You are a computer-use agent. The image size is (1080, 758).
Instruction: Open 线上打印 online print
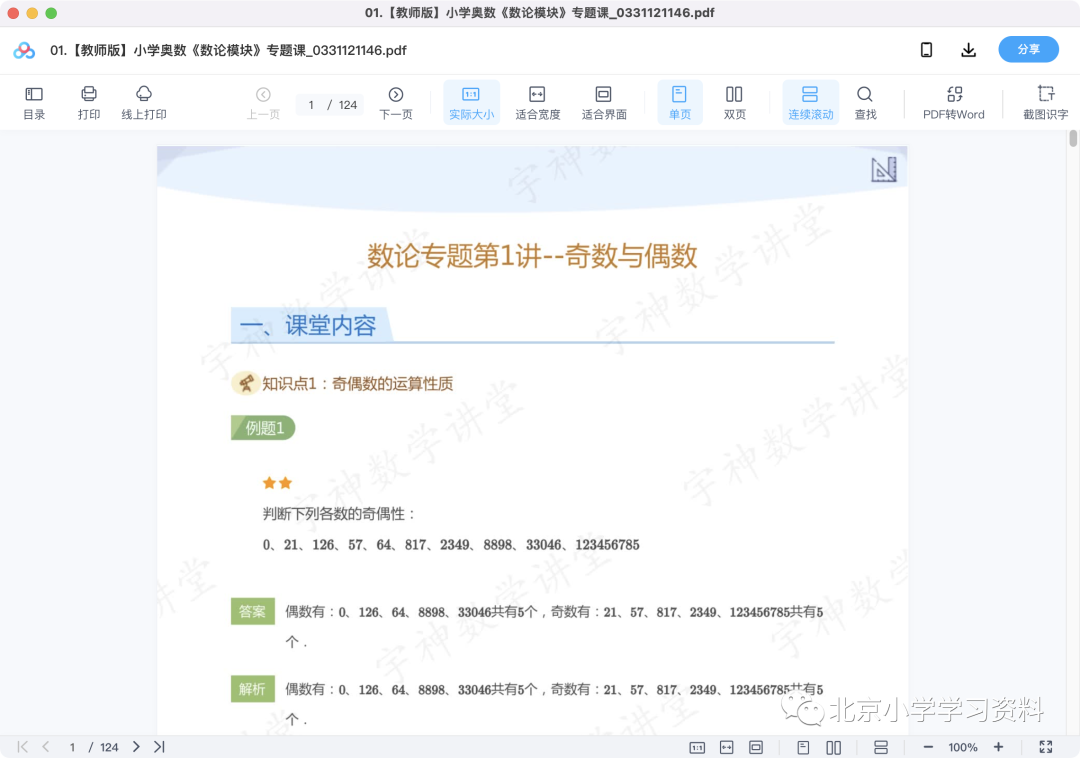click(x=144, y=103)
